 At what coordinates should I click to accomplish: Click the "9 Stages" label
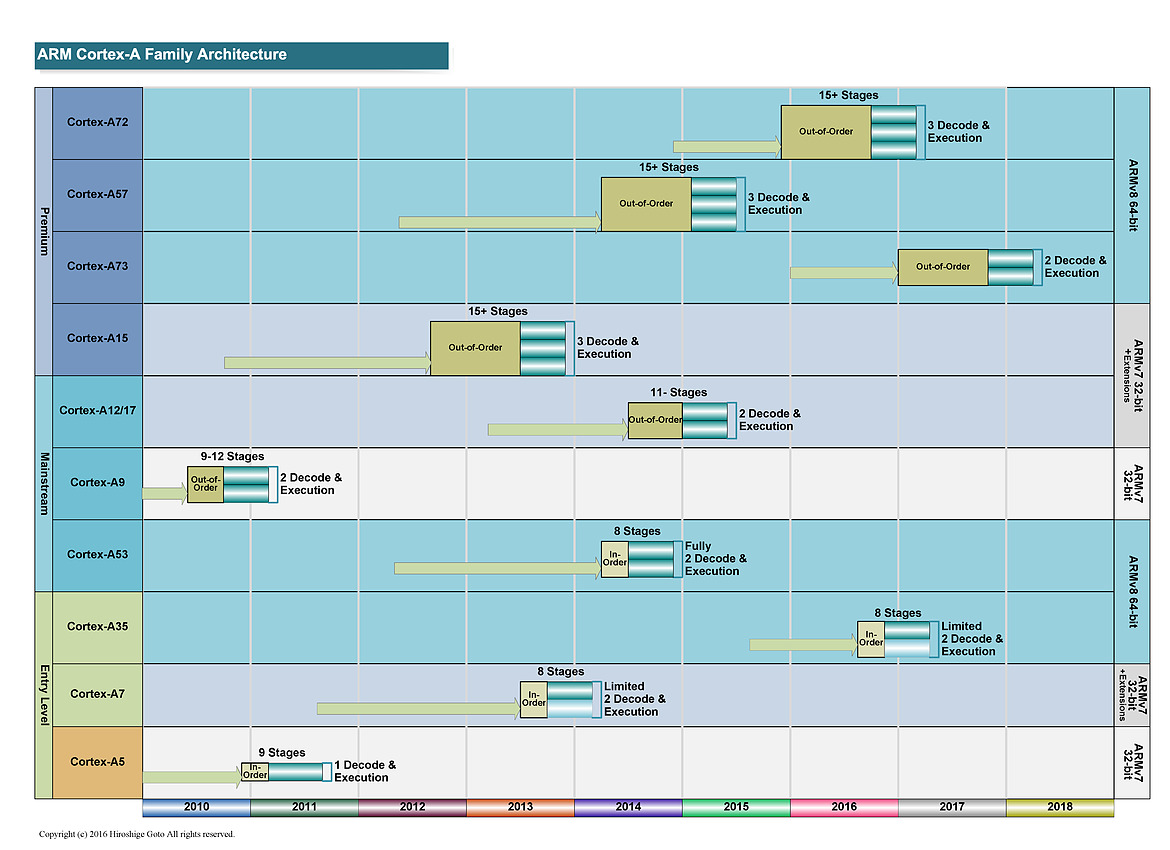282,753
